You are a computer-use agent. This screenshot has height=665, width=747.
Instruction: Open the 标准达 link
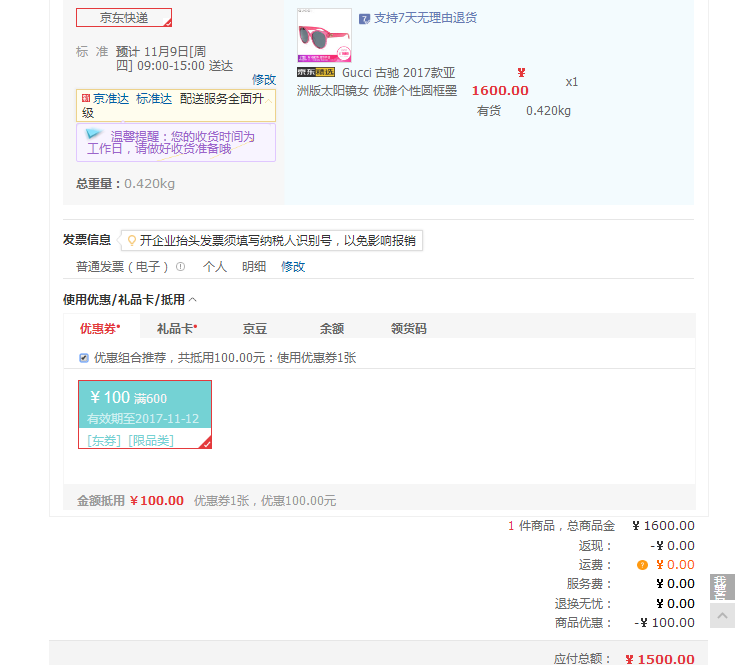click(154, 99)
